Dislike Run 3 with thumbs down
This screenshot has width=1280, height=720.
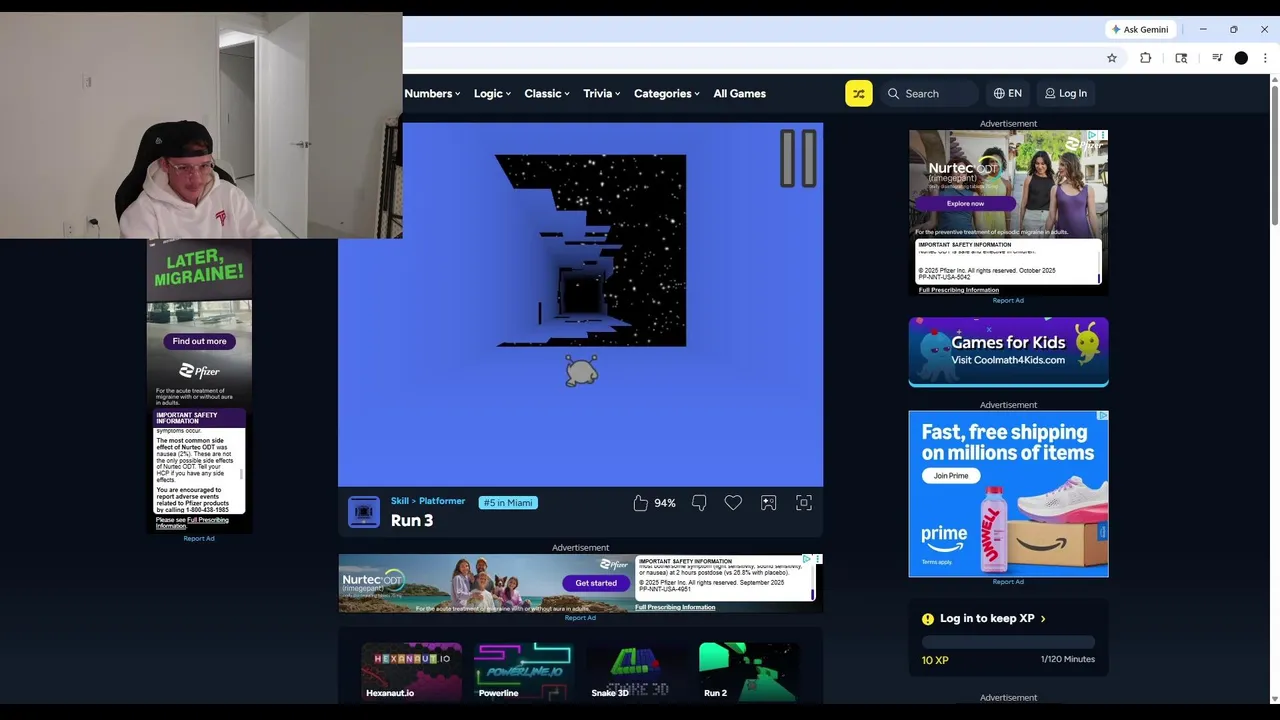click(x=699, y=503)
